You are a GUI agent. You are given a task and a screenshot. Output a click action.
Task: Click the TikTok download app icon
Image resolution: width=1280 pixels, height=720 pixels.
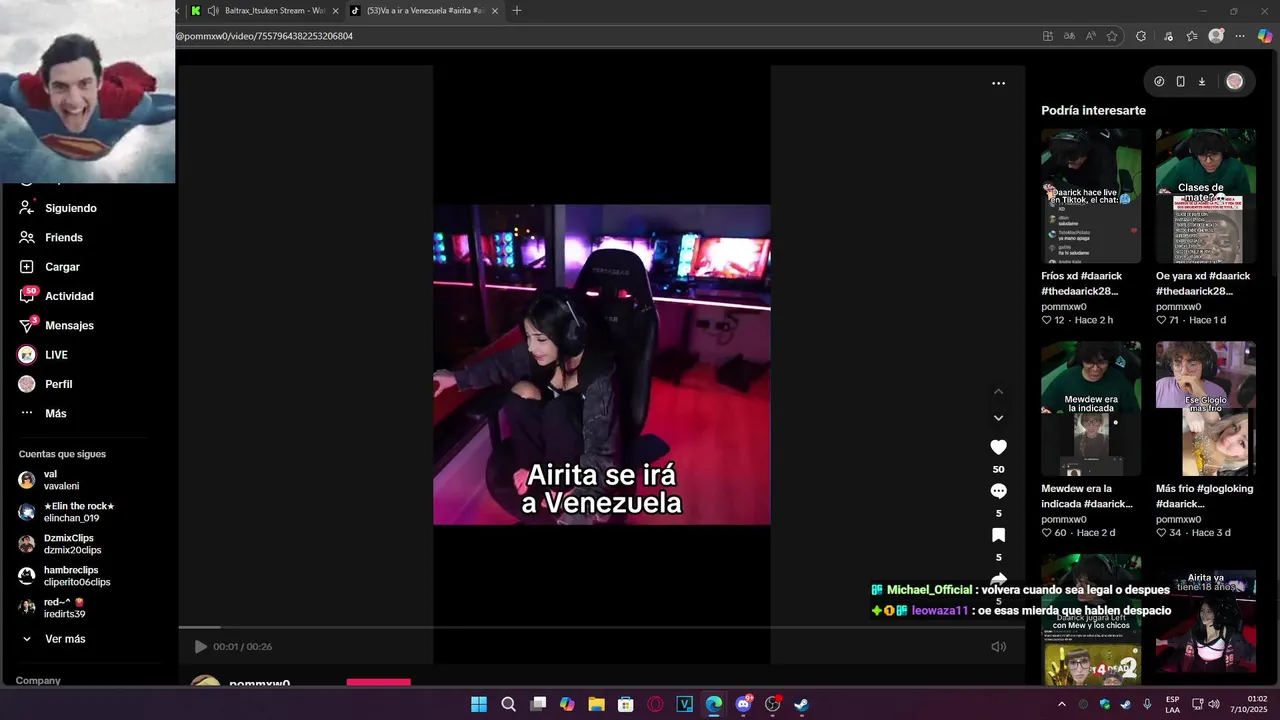pos(1201,82)
